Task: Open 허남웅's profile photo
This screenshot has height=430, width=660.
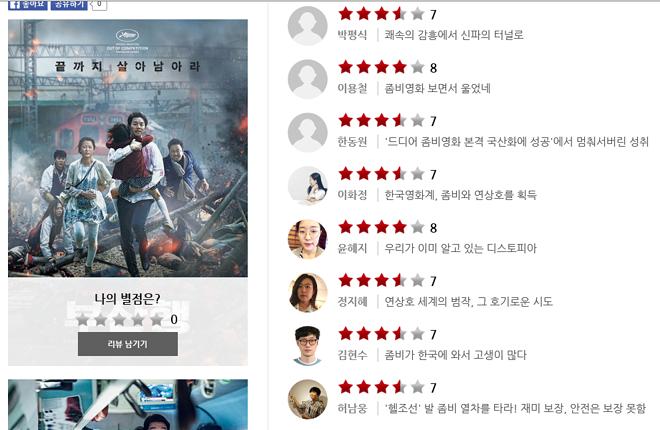Action: (308, 399)
